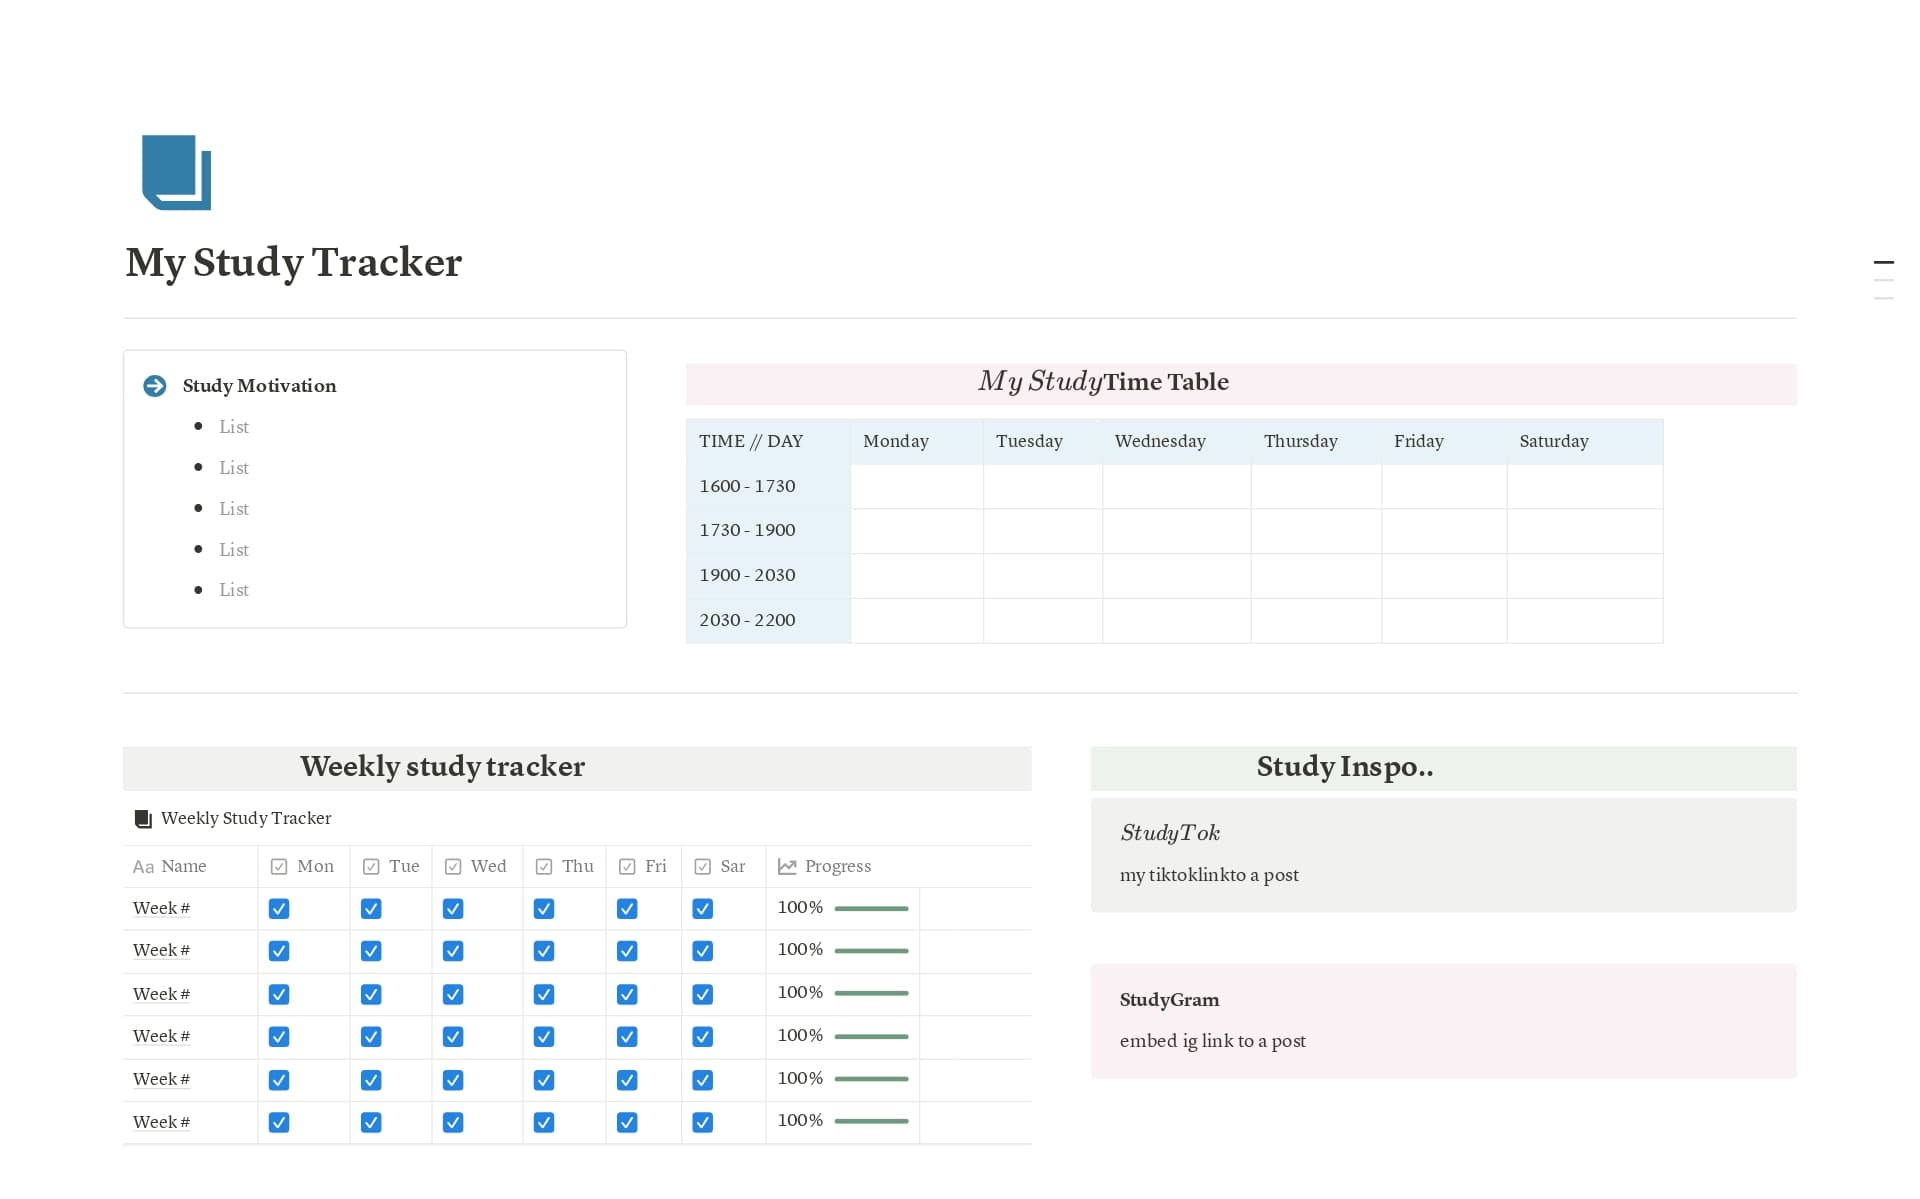
Task: Open the topmost Week # page link
Action: (161, 909)
